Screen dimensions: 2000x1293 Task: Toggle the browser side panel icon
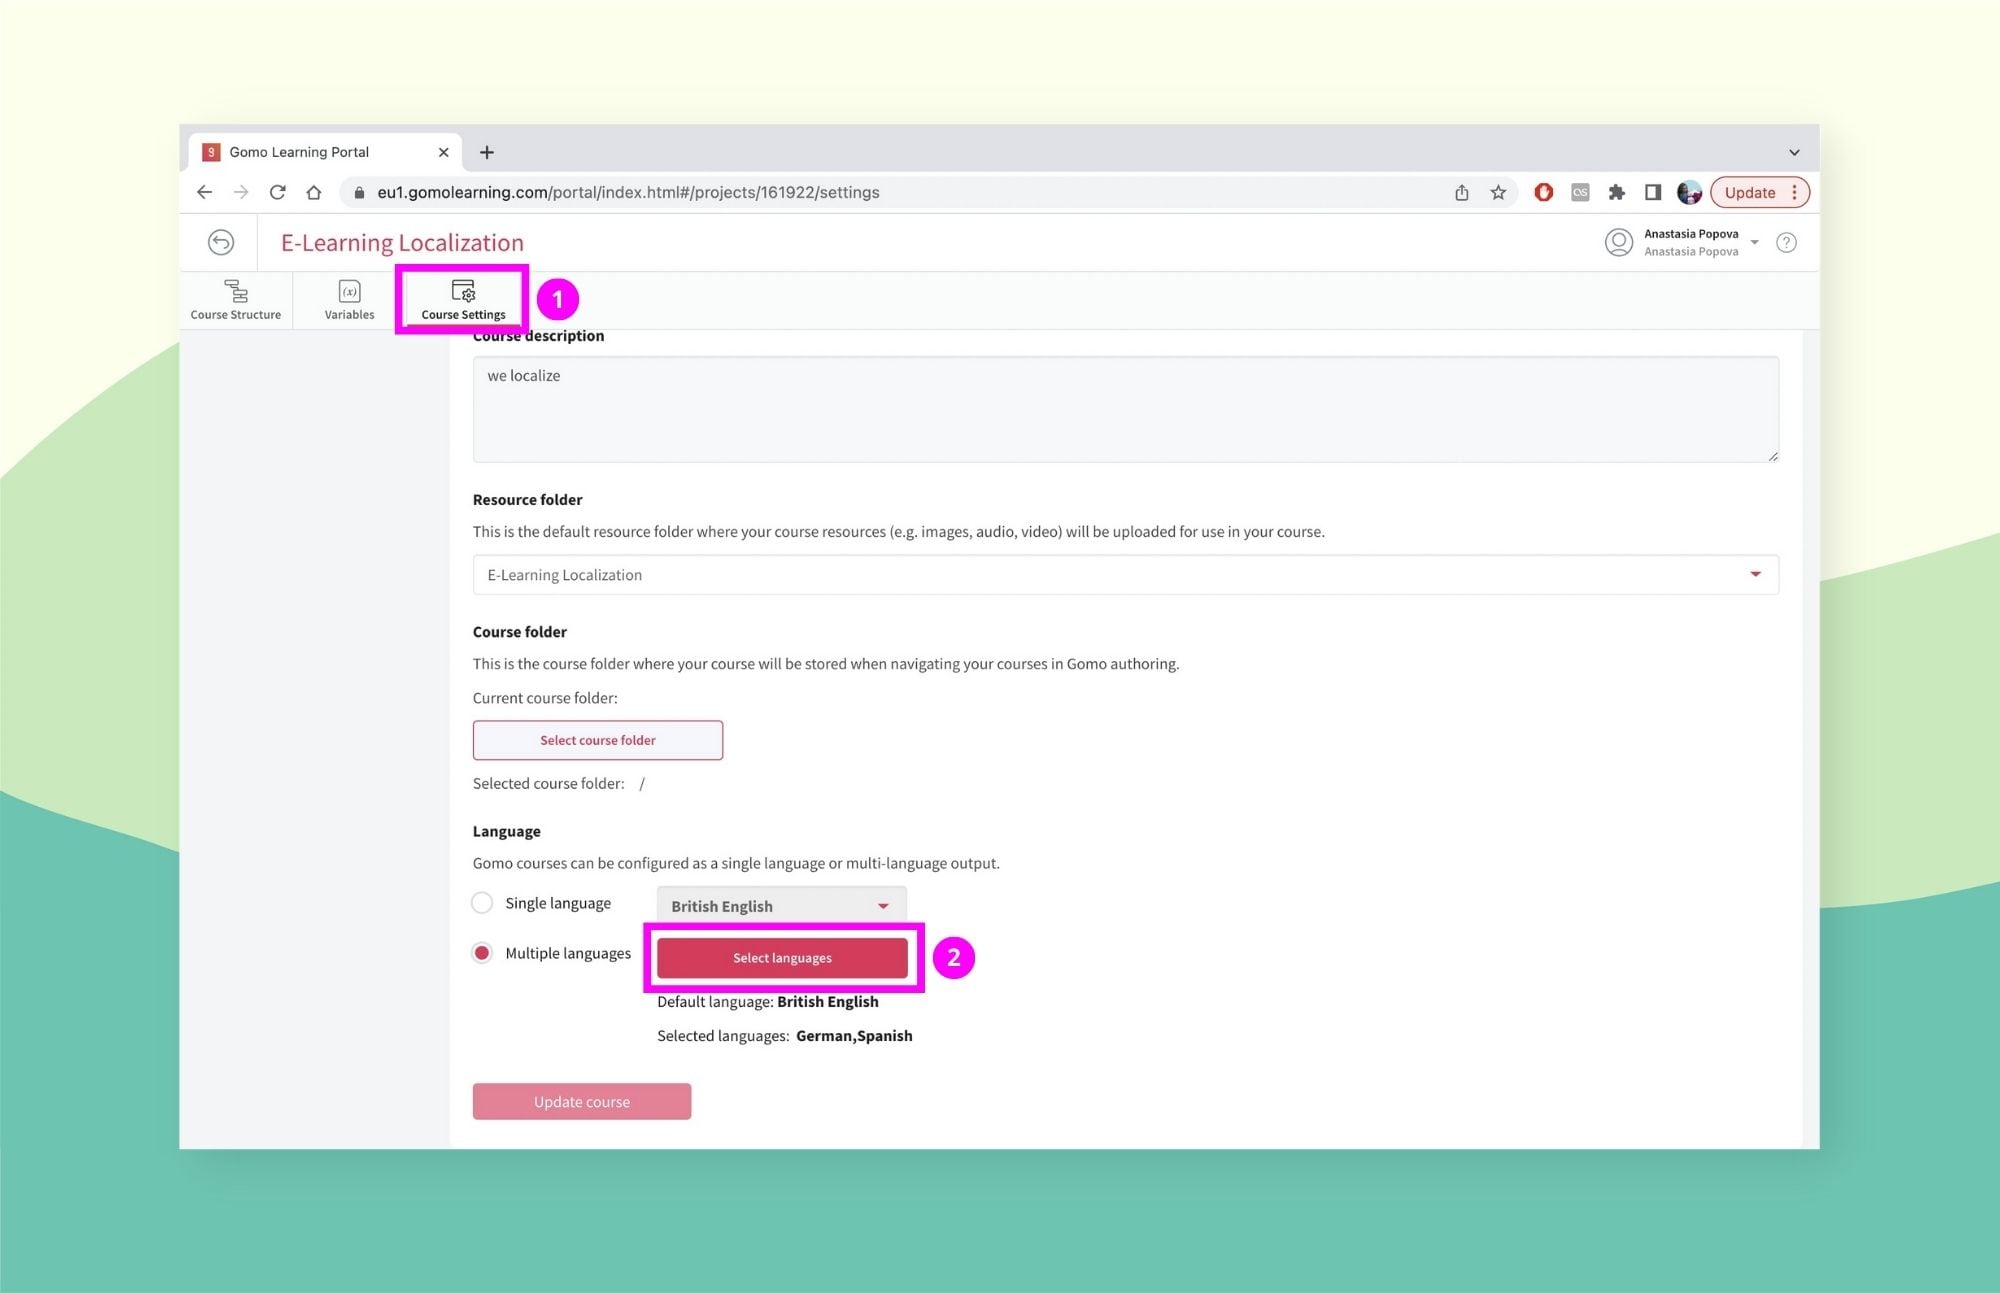(1653, 192)
